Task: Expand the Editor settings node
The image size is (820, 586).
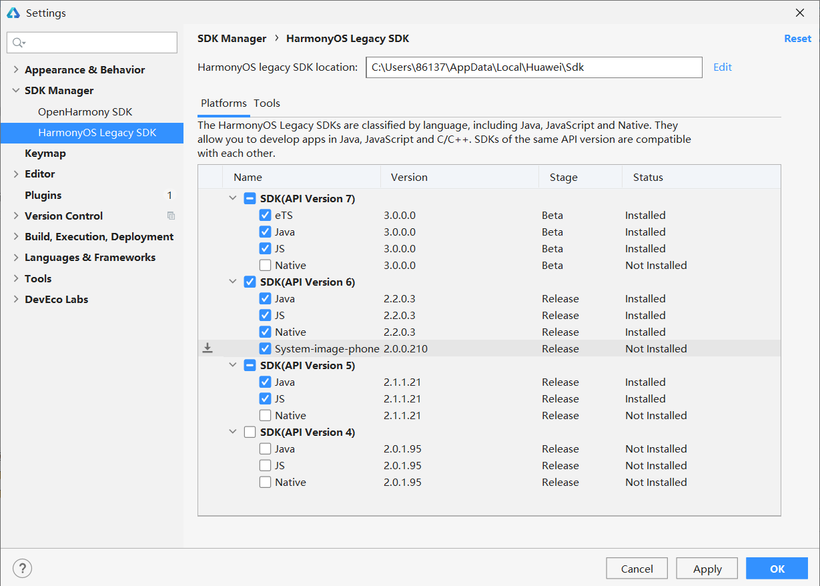Action: point(16,174)
